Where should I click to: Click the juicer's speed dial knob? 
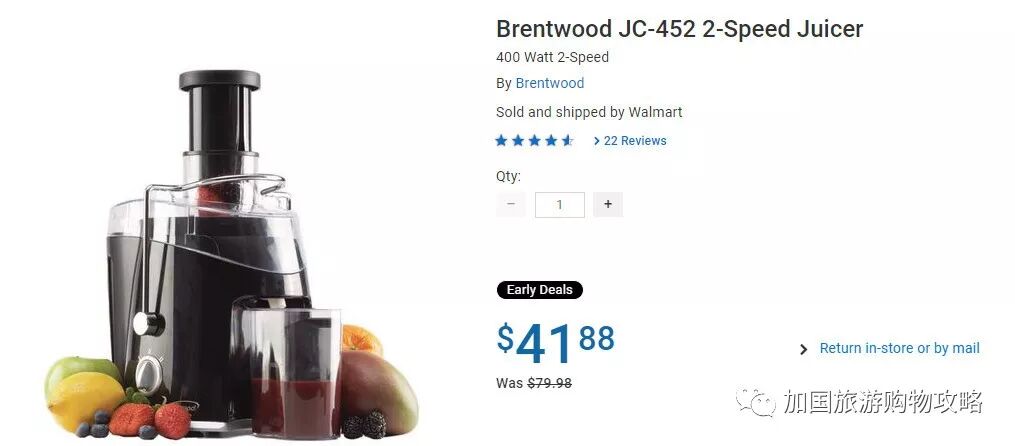(x=150, y=373)
